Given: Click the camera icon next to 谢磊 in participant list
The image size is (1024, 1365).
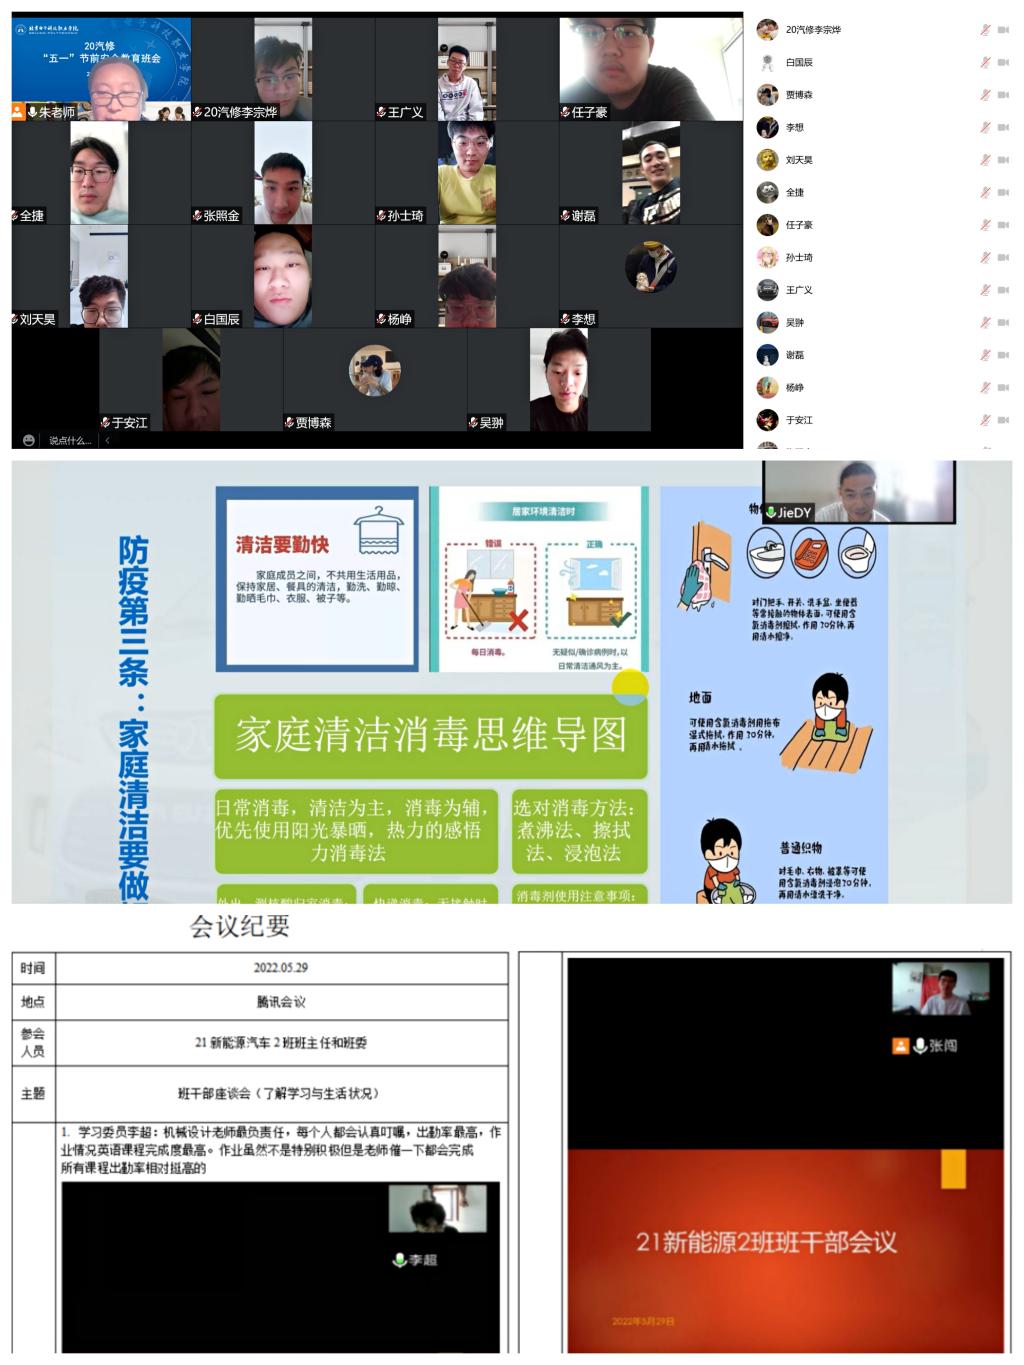Looking at the screenshot, I should 1005,355.
